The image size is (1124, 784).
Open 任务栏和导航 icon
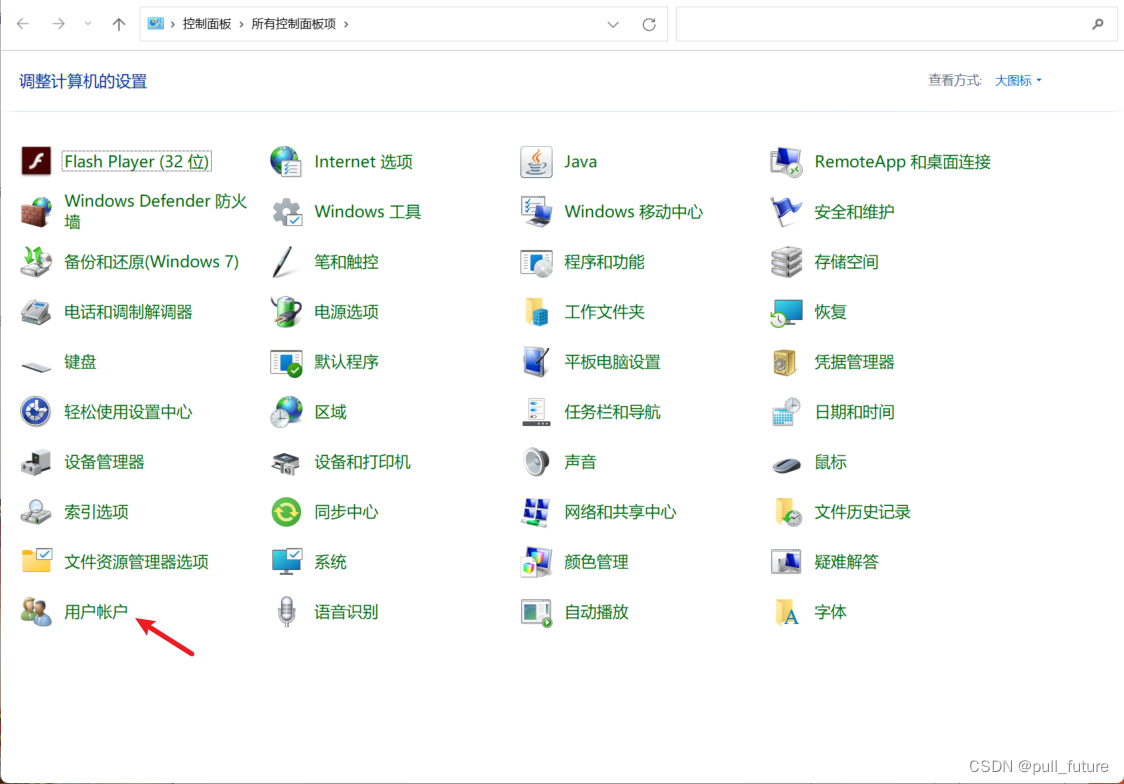pyautogui.click(x=536, y=412)
